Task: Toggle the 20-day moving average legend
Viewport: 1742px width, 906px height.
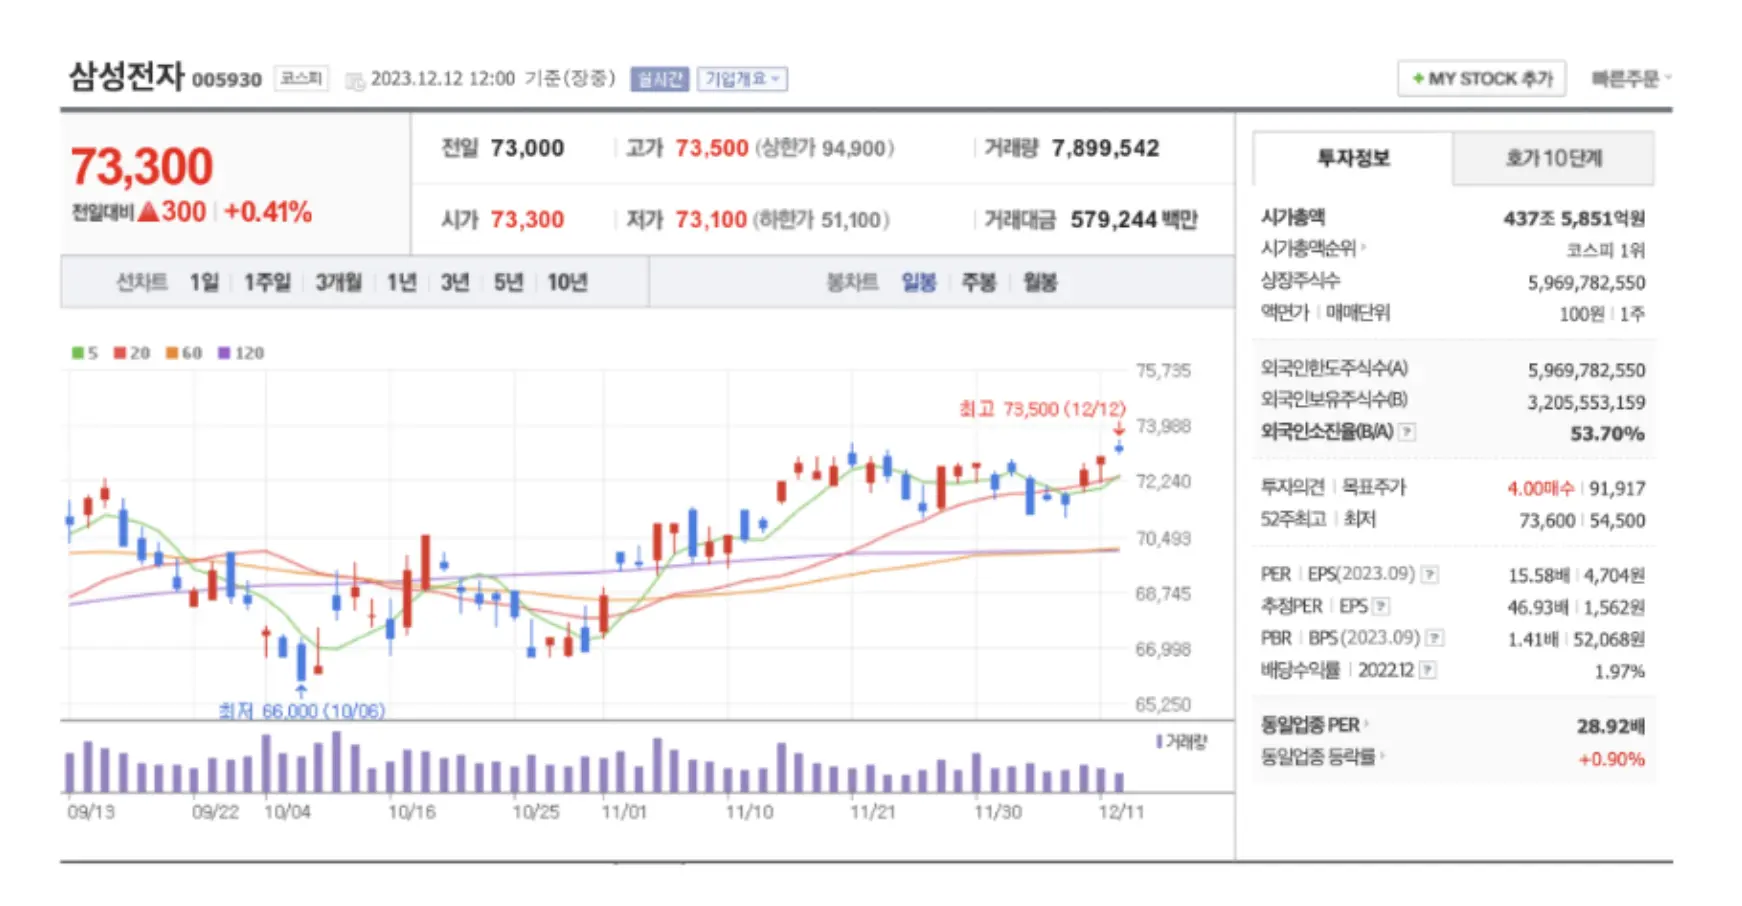Action: coord(132,353)
